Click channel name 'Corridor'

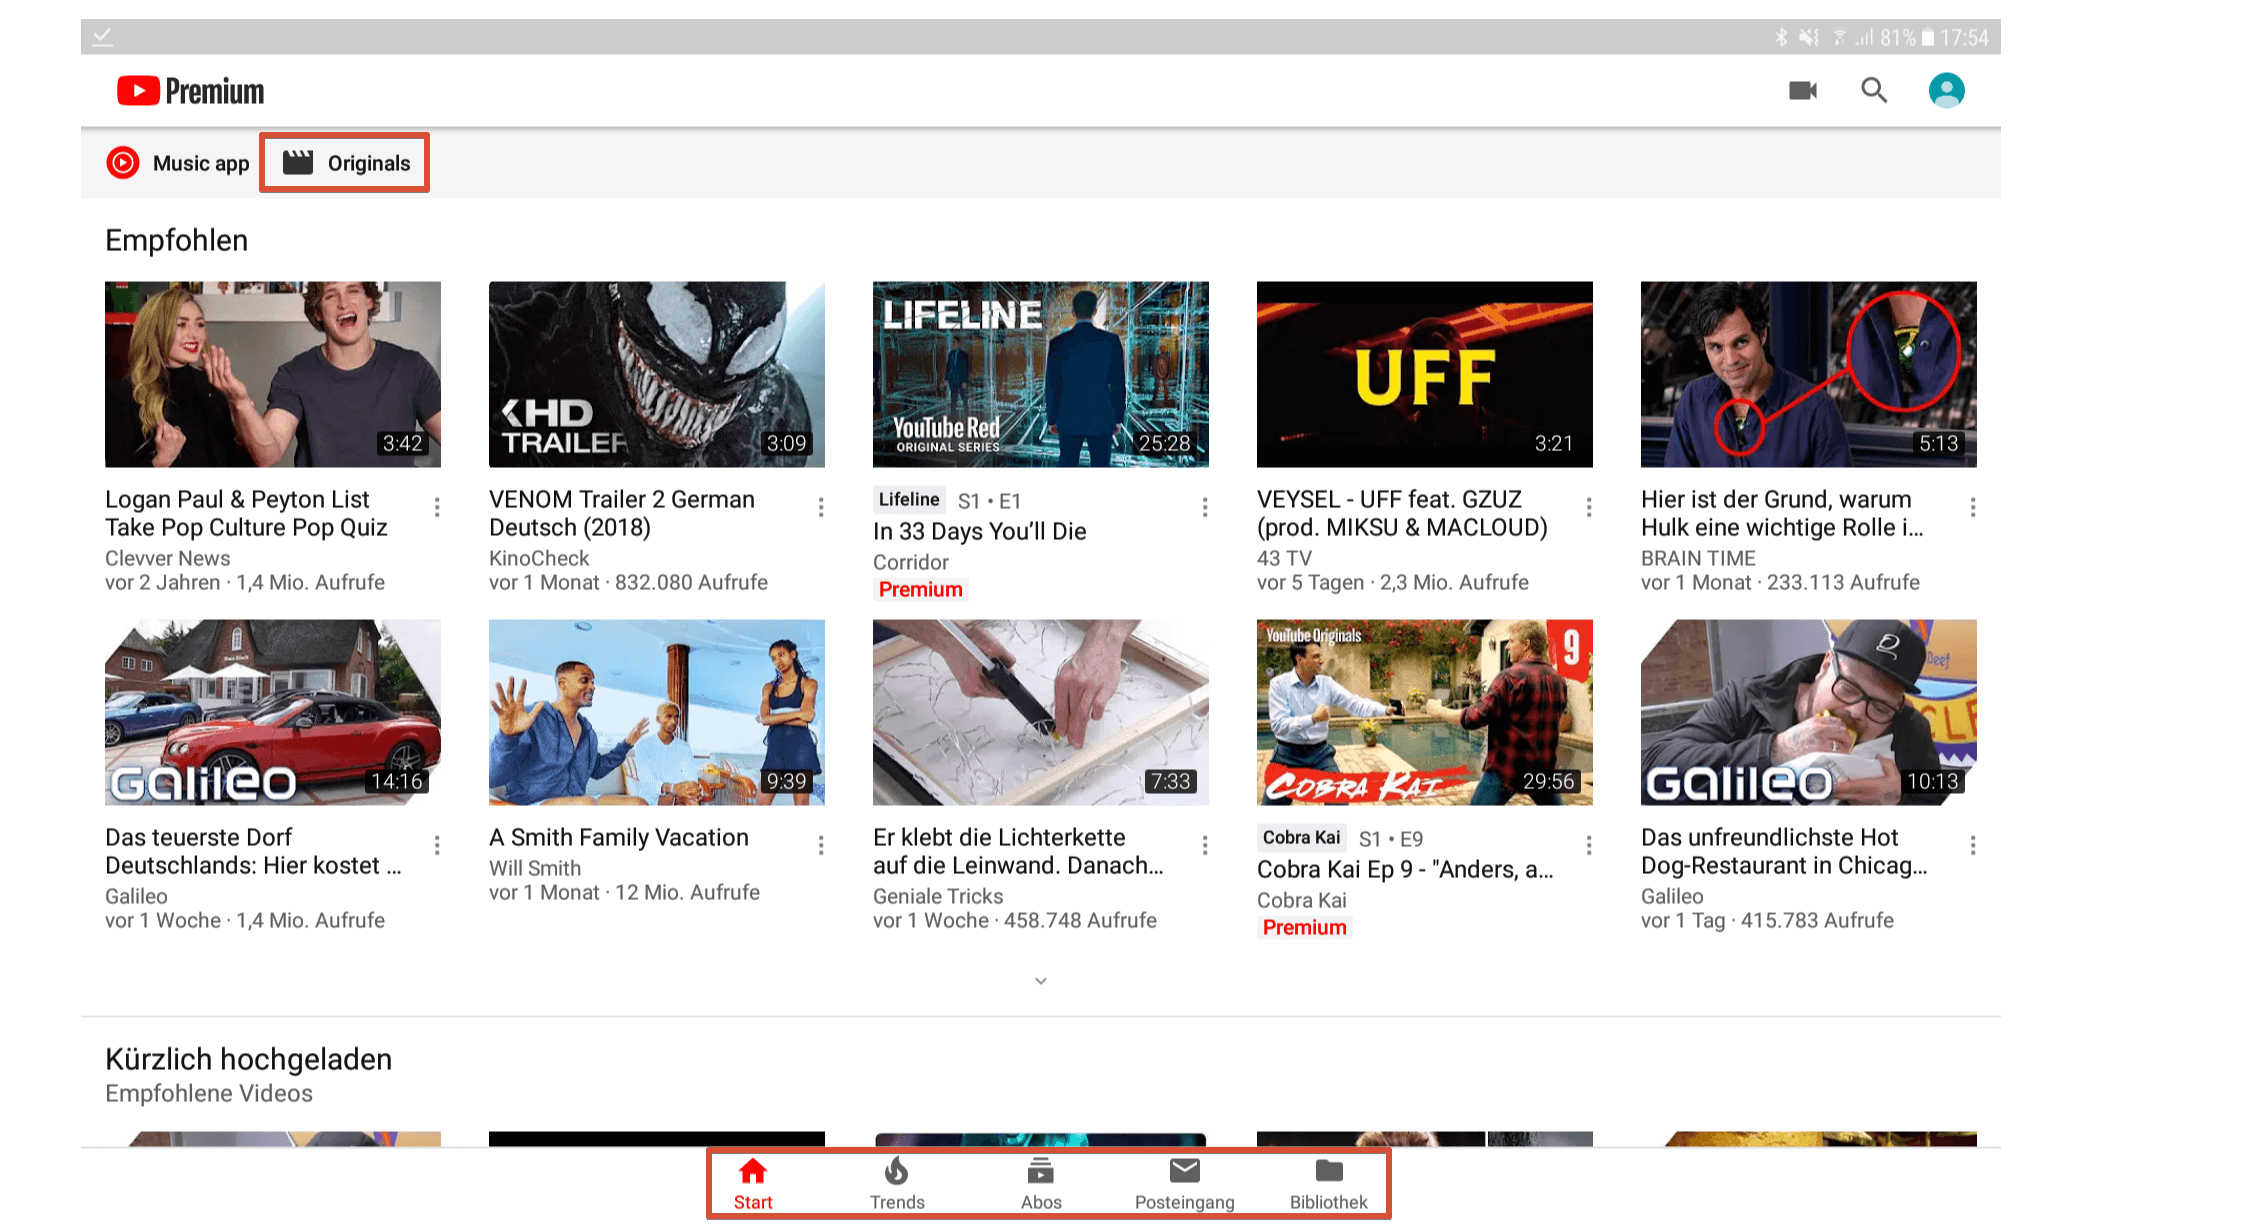coord(911,562)
